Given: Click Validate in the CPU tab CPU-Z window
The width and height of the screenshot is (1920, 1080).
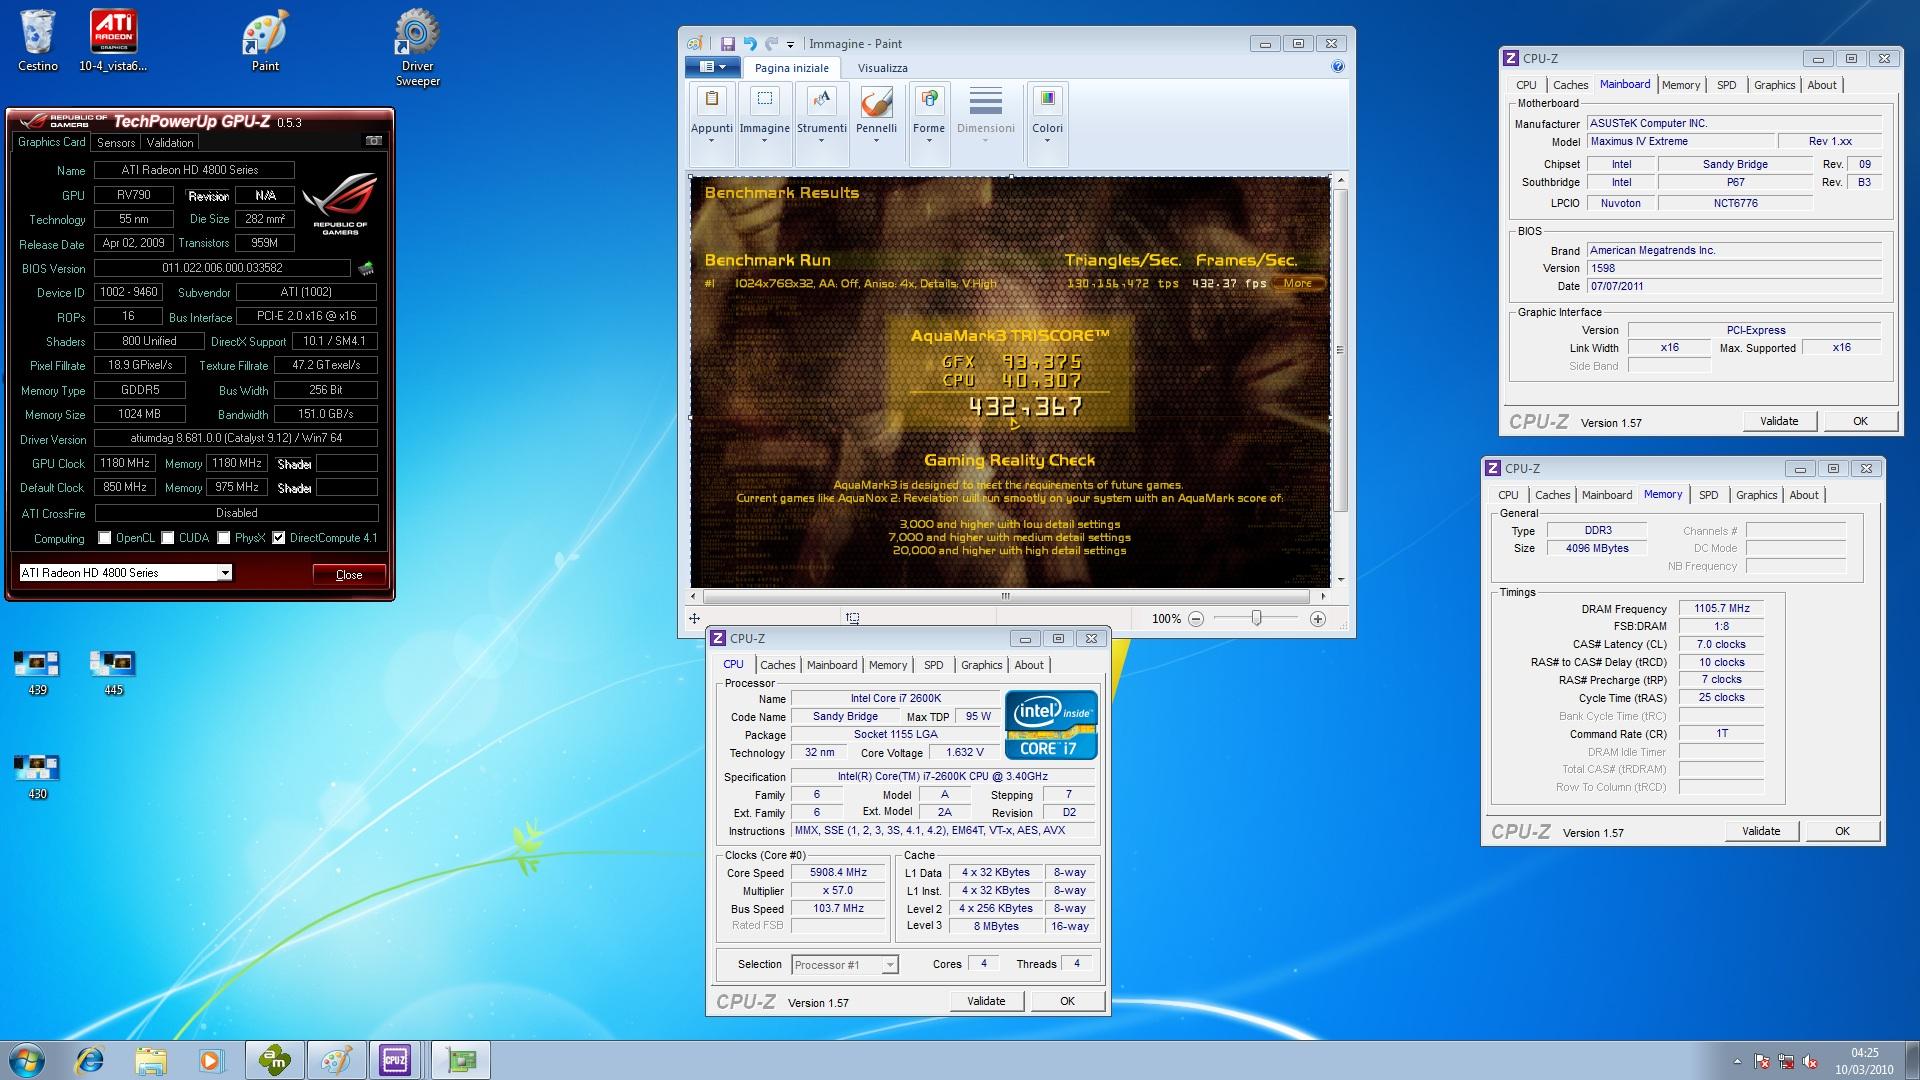Looking at the screenshot, I should coord(986,1001).
